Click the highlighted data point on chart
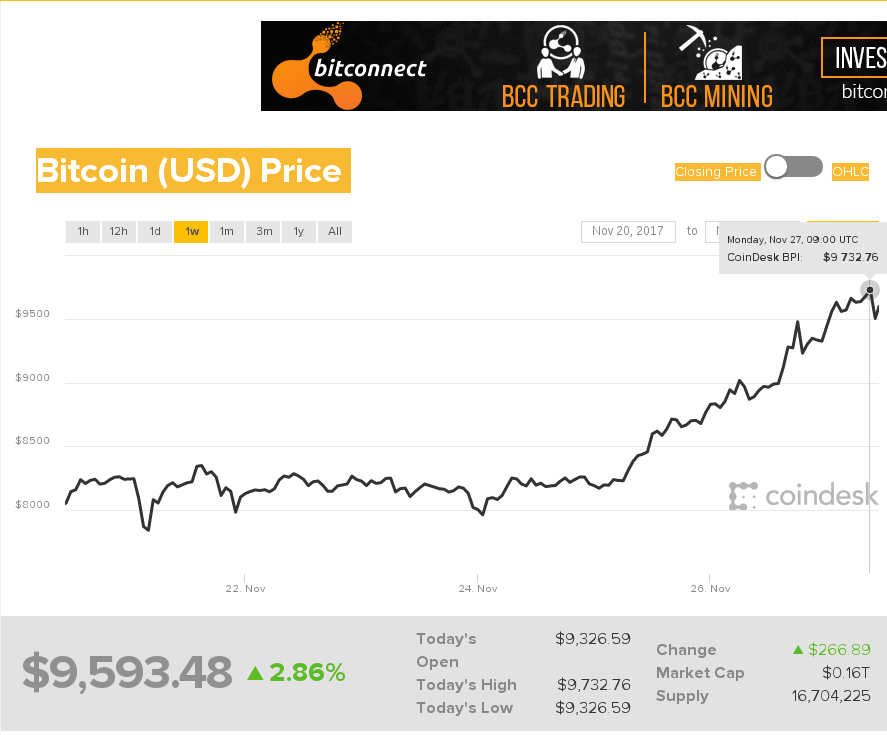 (870, 290)
